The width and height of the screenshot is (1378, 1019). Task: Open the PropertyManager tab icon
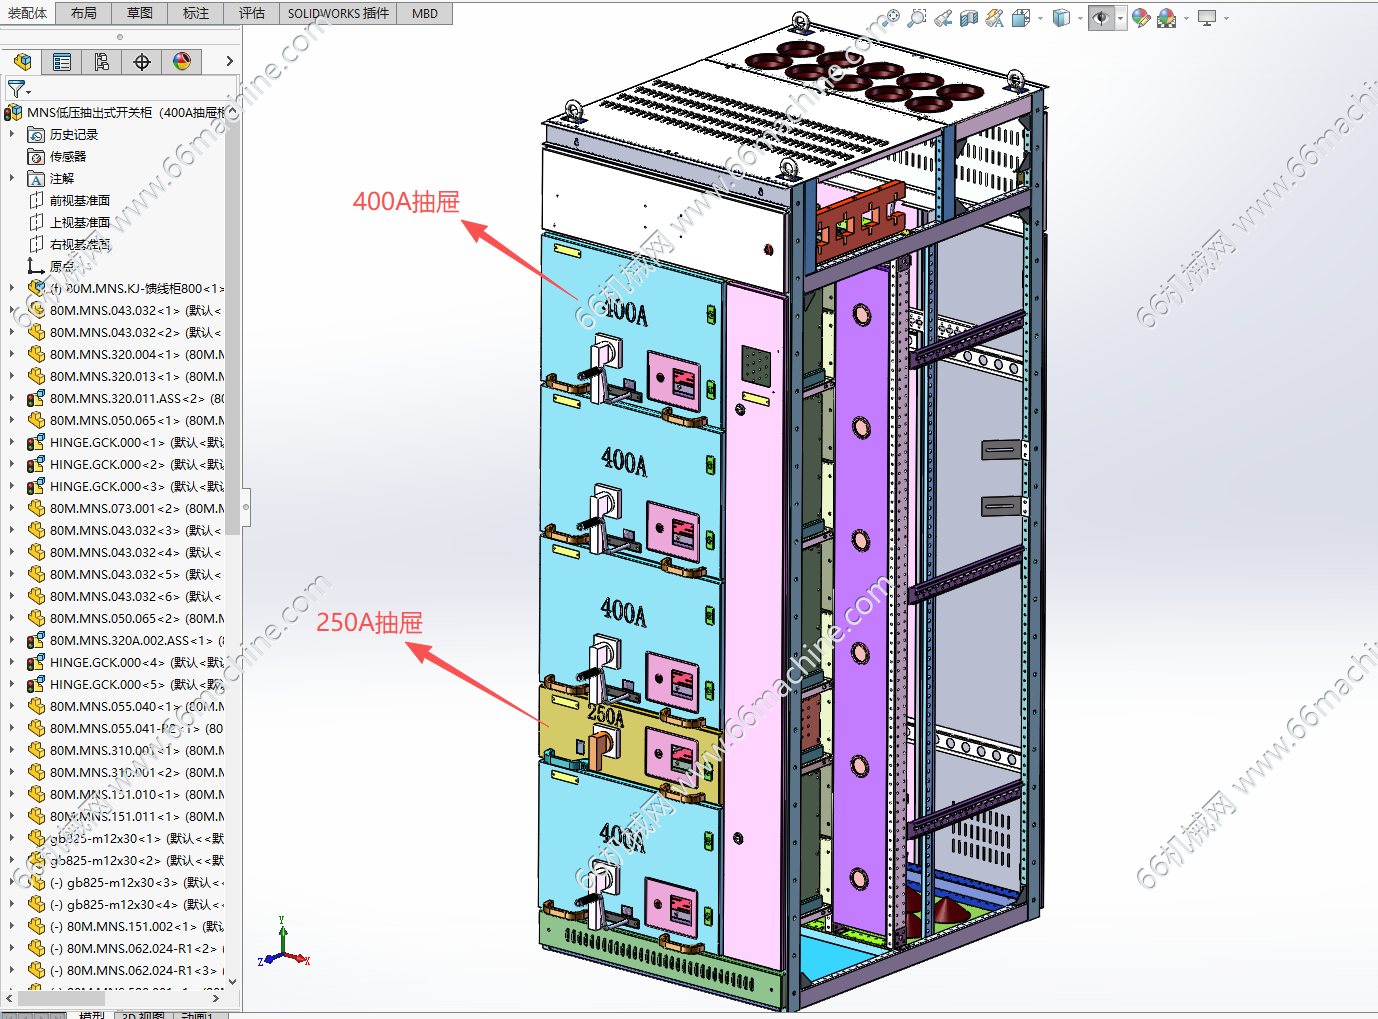pos(62,62)
